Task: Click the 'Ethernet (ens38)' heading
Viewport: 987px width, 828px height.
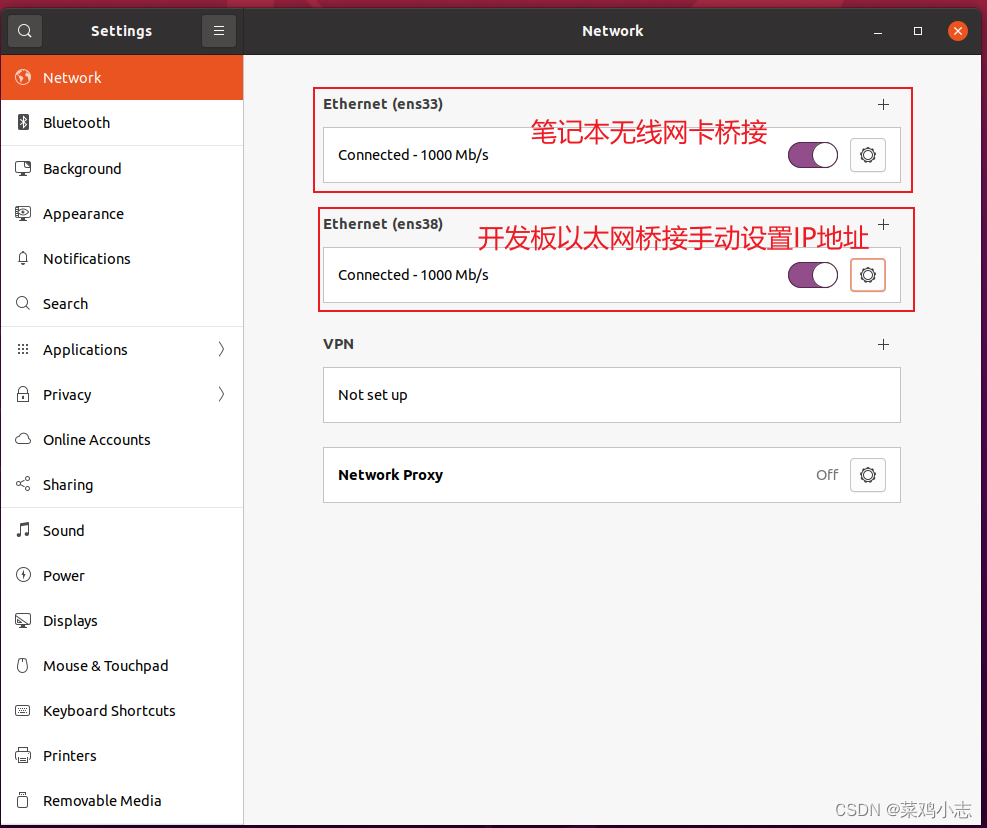Action: point(383,224)
